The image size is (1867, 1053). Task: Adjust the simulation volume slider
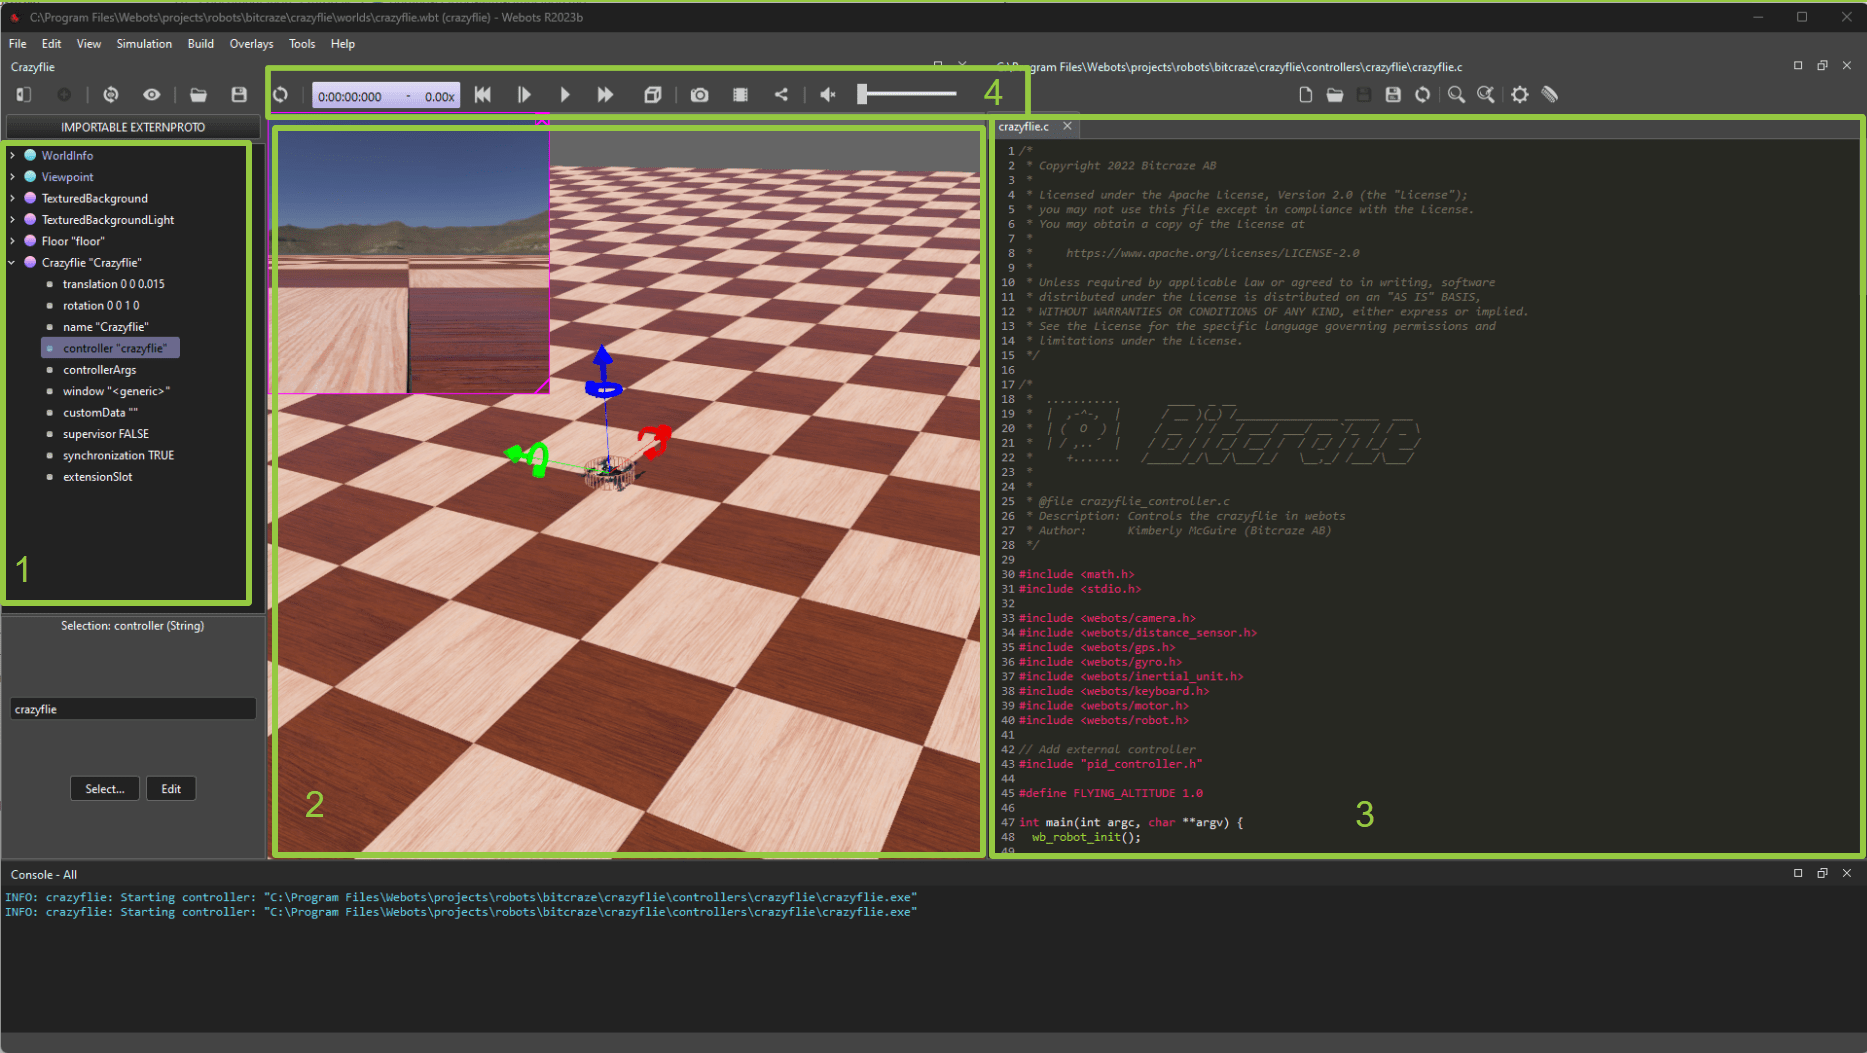tap(905, 93)
